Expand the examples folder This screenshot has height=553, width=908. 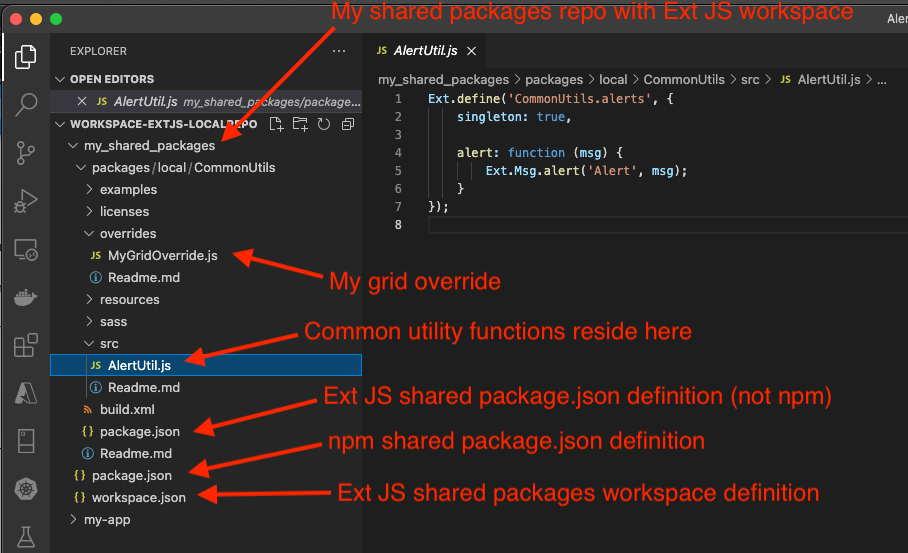point(128,189)
